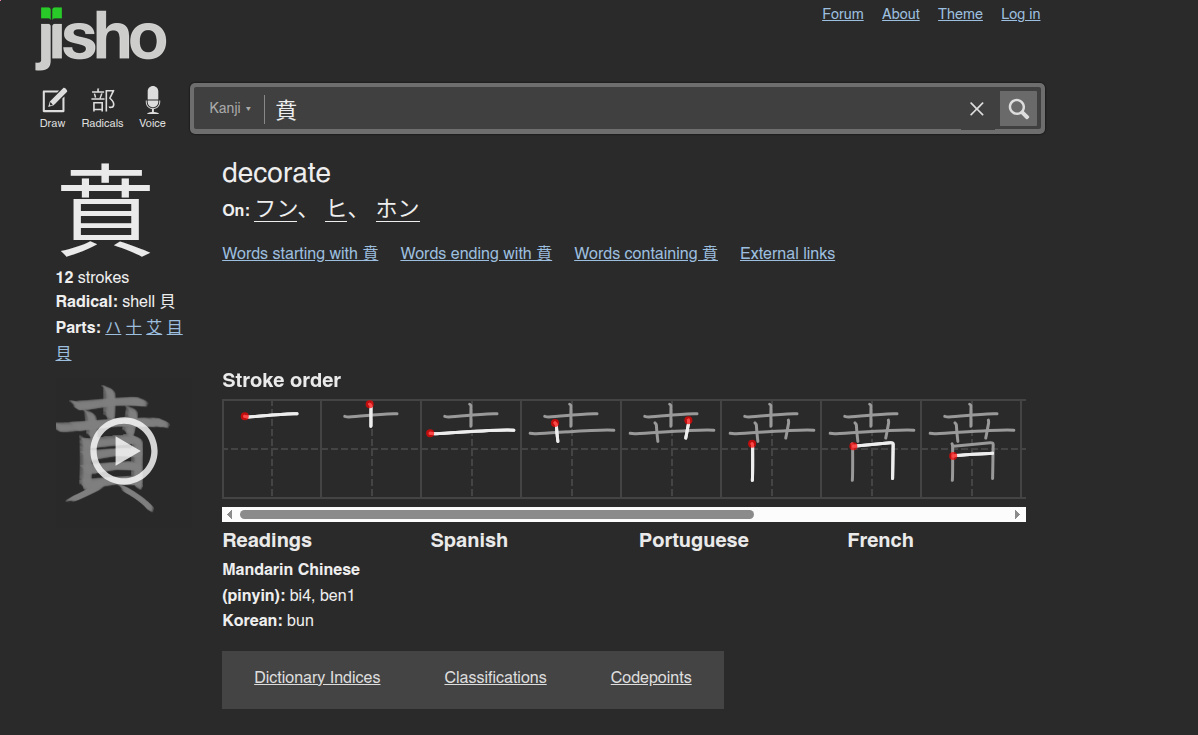Activate the Voice input microphone
Viewport: 1198px width, 735px height.
pos(152,108)
